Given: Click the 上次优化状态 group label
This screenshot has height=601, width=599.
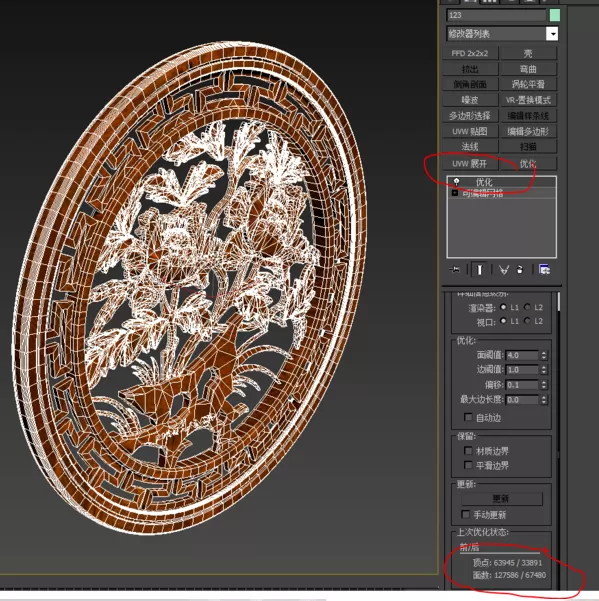Looking at the screenshot, I should click(482, 532).
